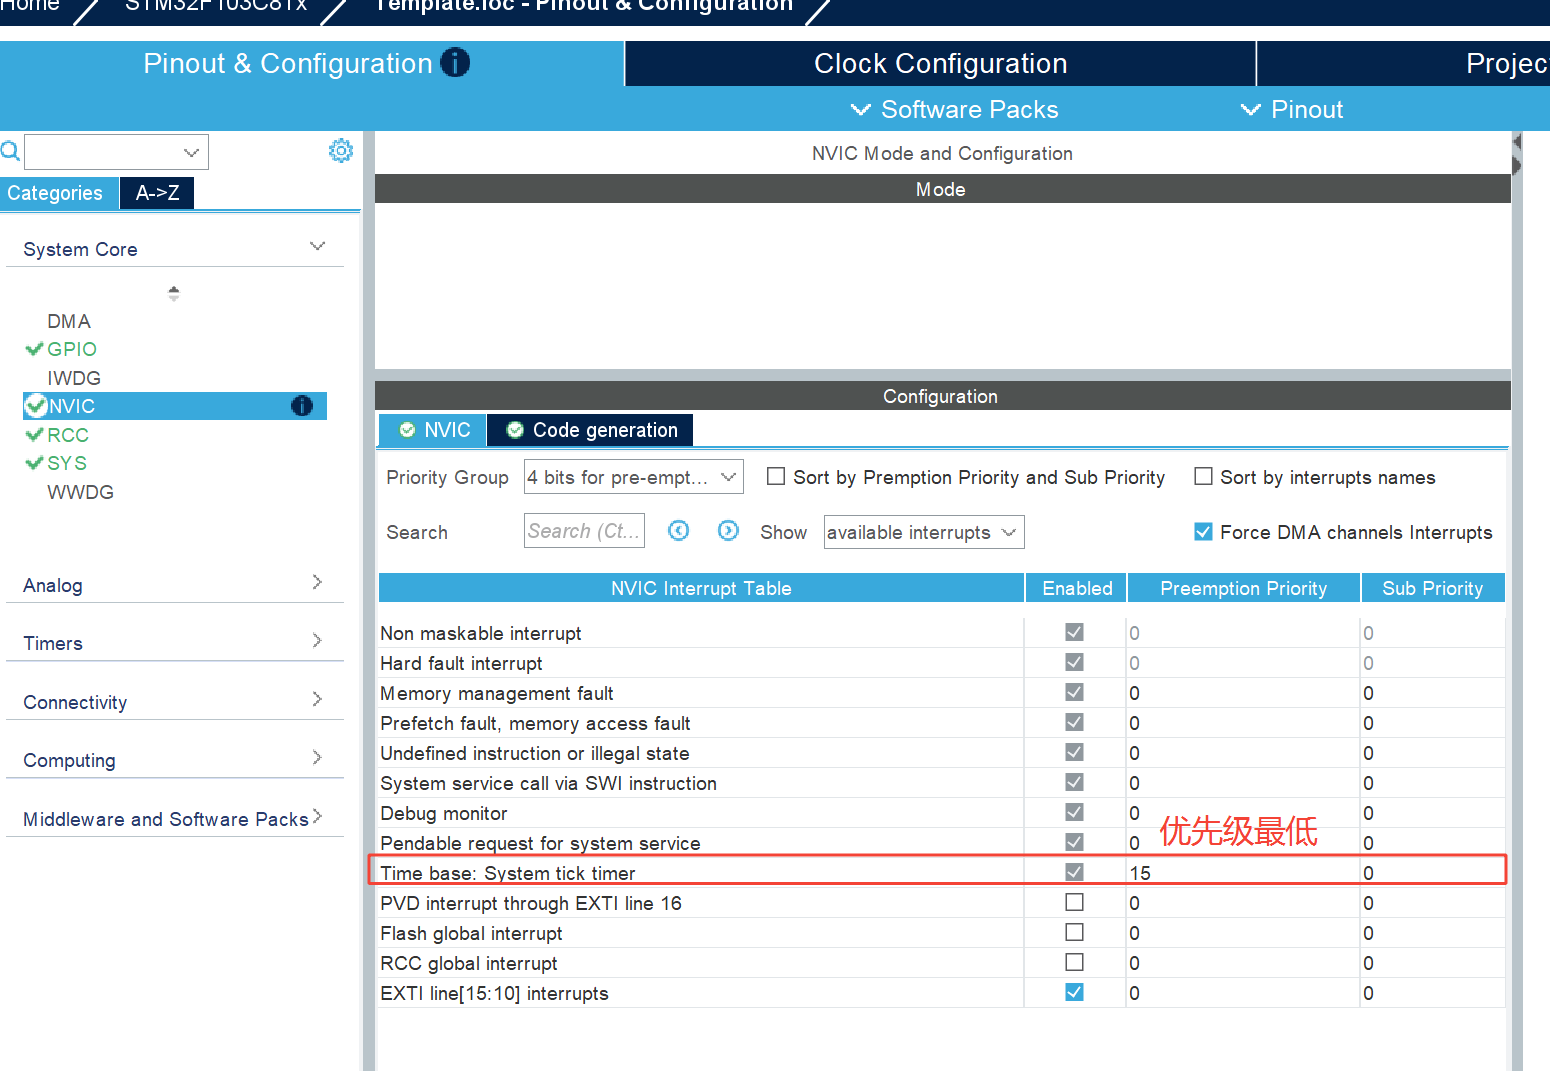Select WWDG in System Core list

(x=80, y=492)
